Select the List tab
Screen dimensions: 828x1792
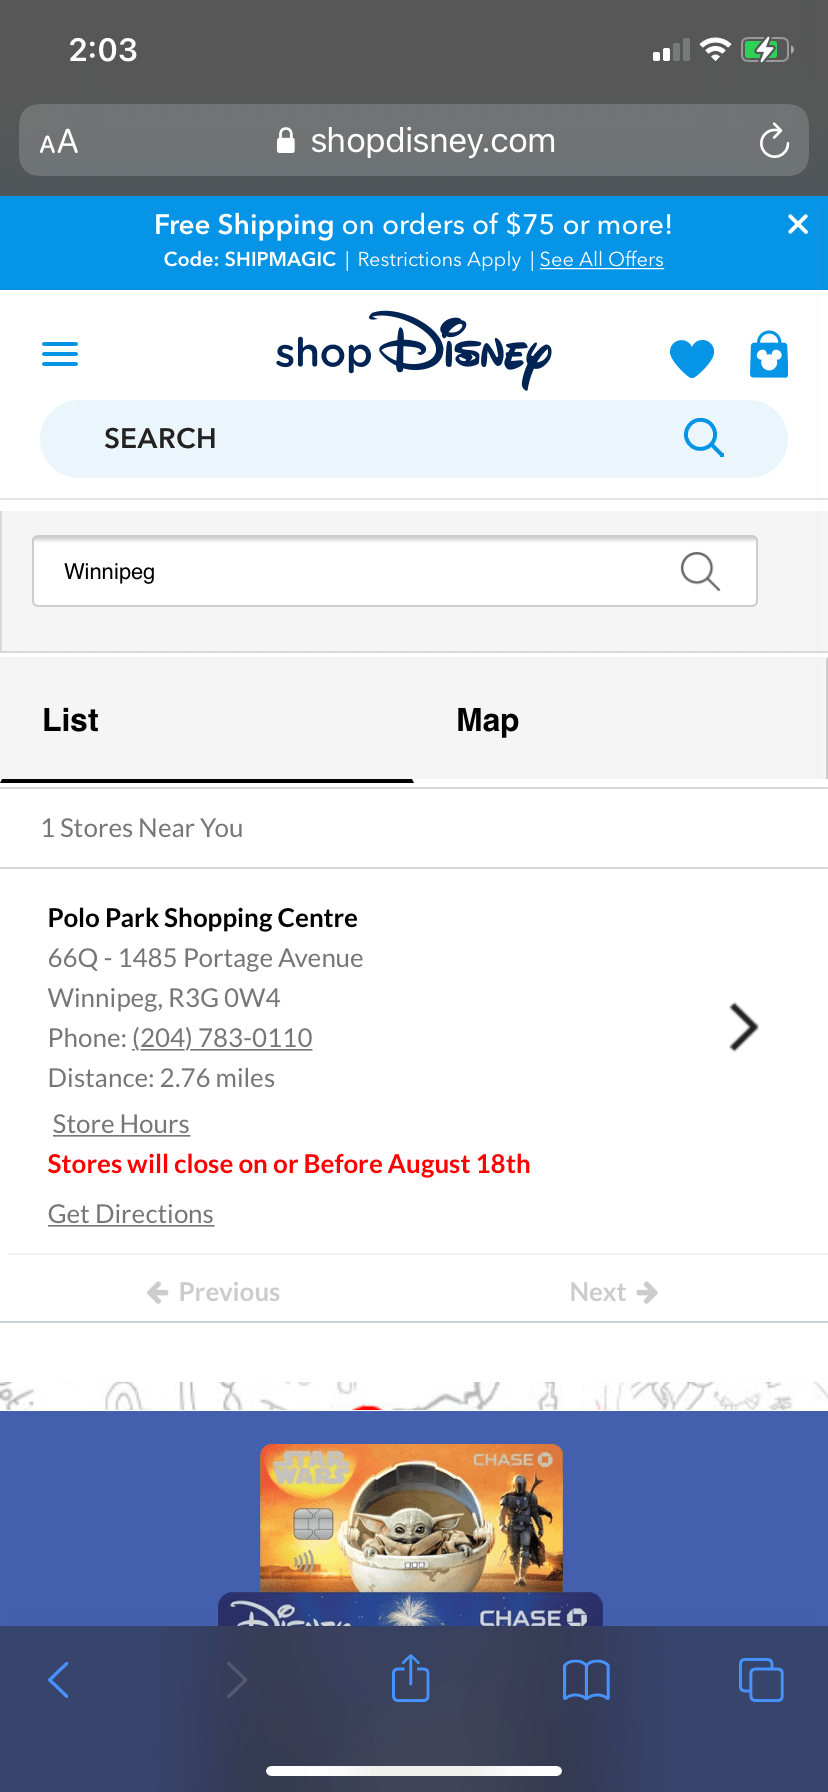(x=70, y=720)
